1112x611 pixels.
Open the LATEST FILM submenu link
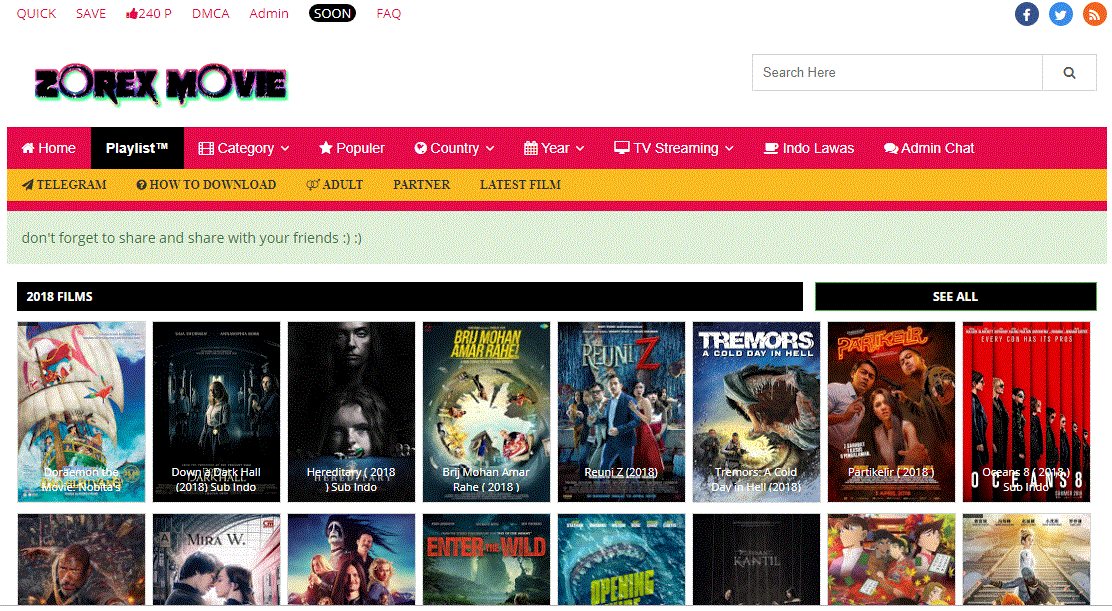click(x=520, y=185)
